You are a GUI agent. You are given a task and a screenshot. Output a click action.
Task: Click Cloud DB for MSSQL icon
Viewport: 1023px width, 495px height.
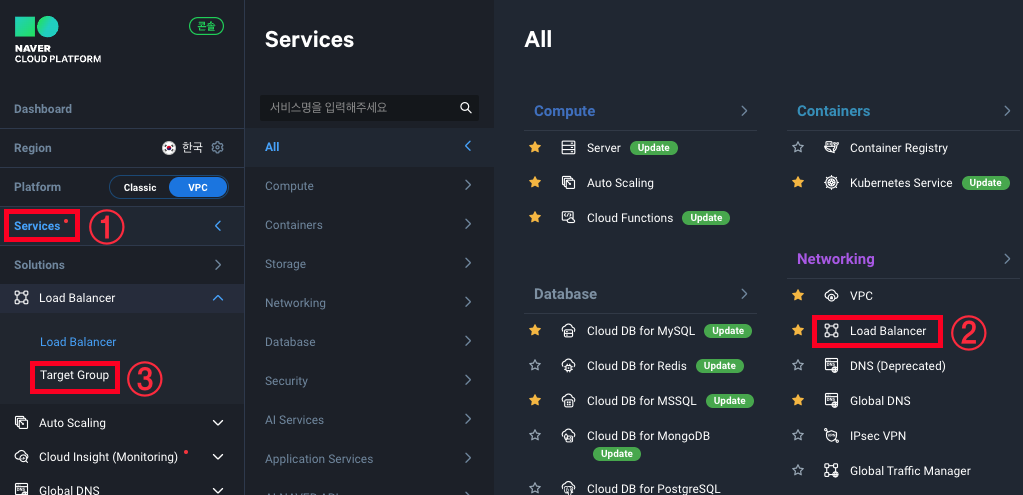[x=568, y=400]
